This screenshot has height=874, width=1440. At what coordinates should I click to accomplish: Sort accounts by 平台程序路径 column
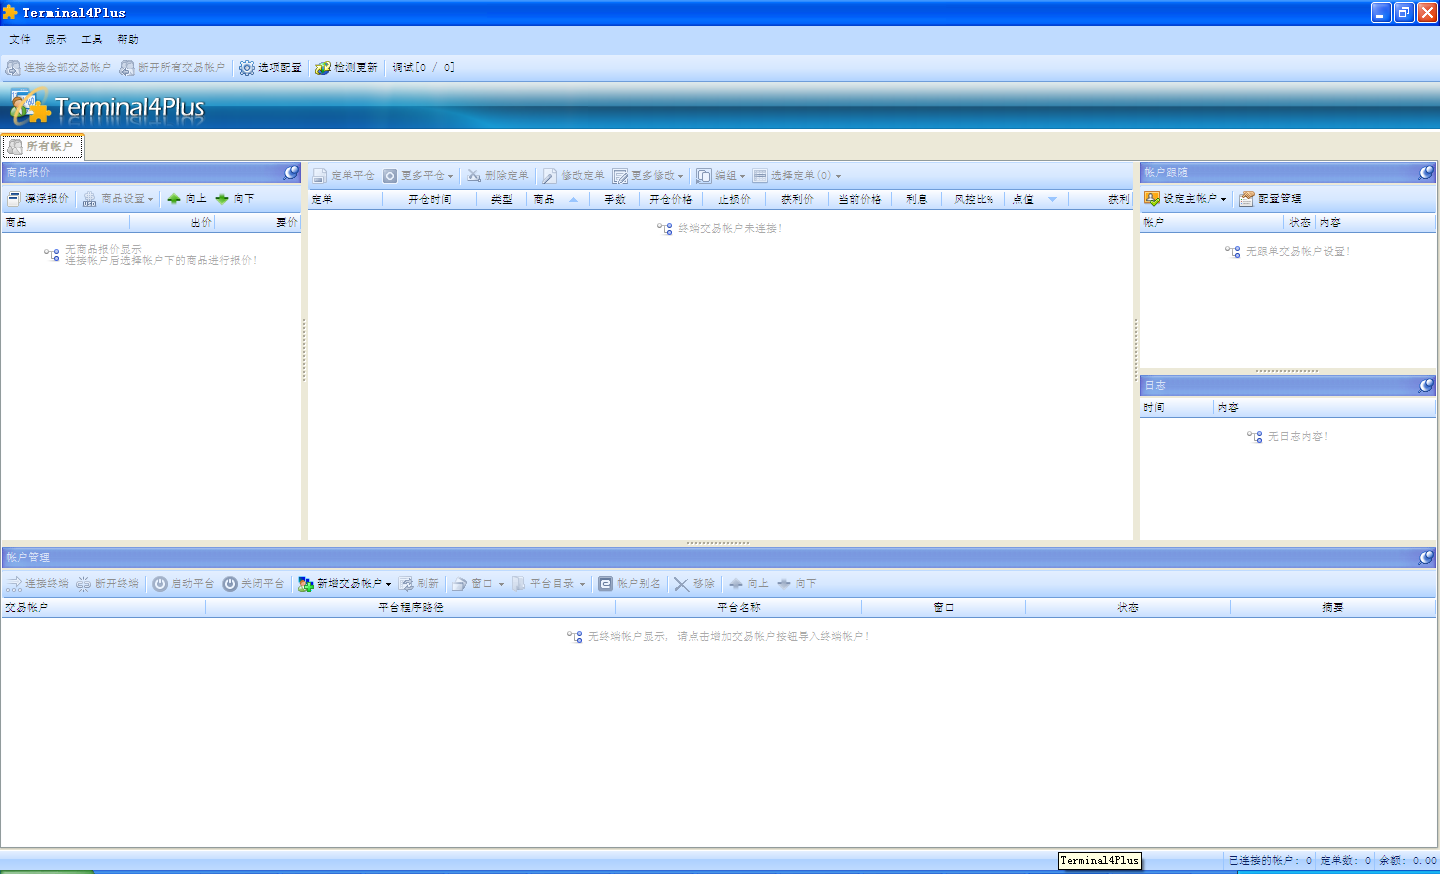pos(411,608)
